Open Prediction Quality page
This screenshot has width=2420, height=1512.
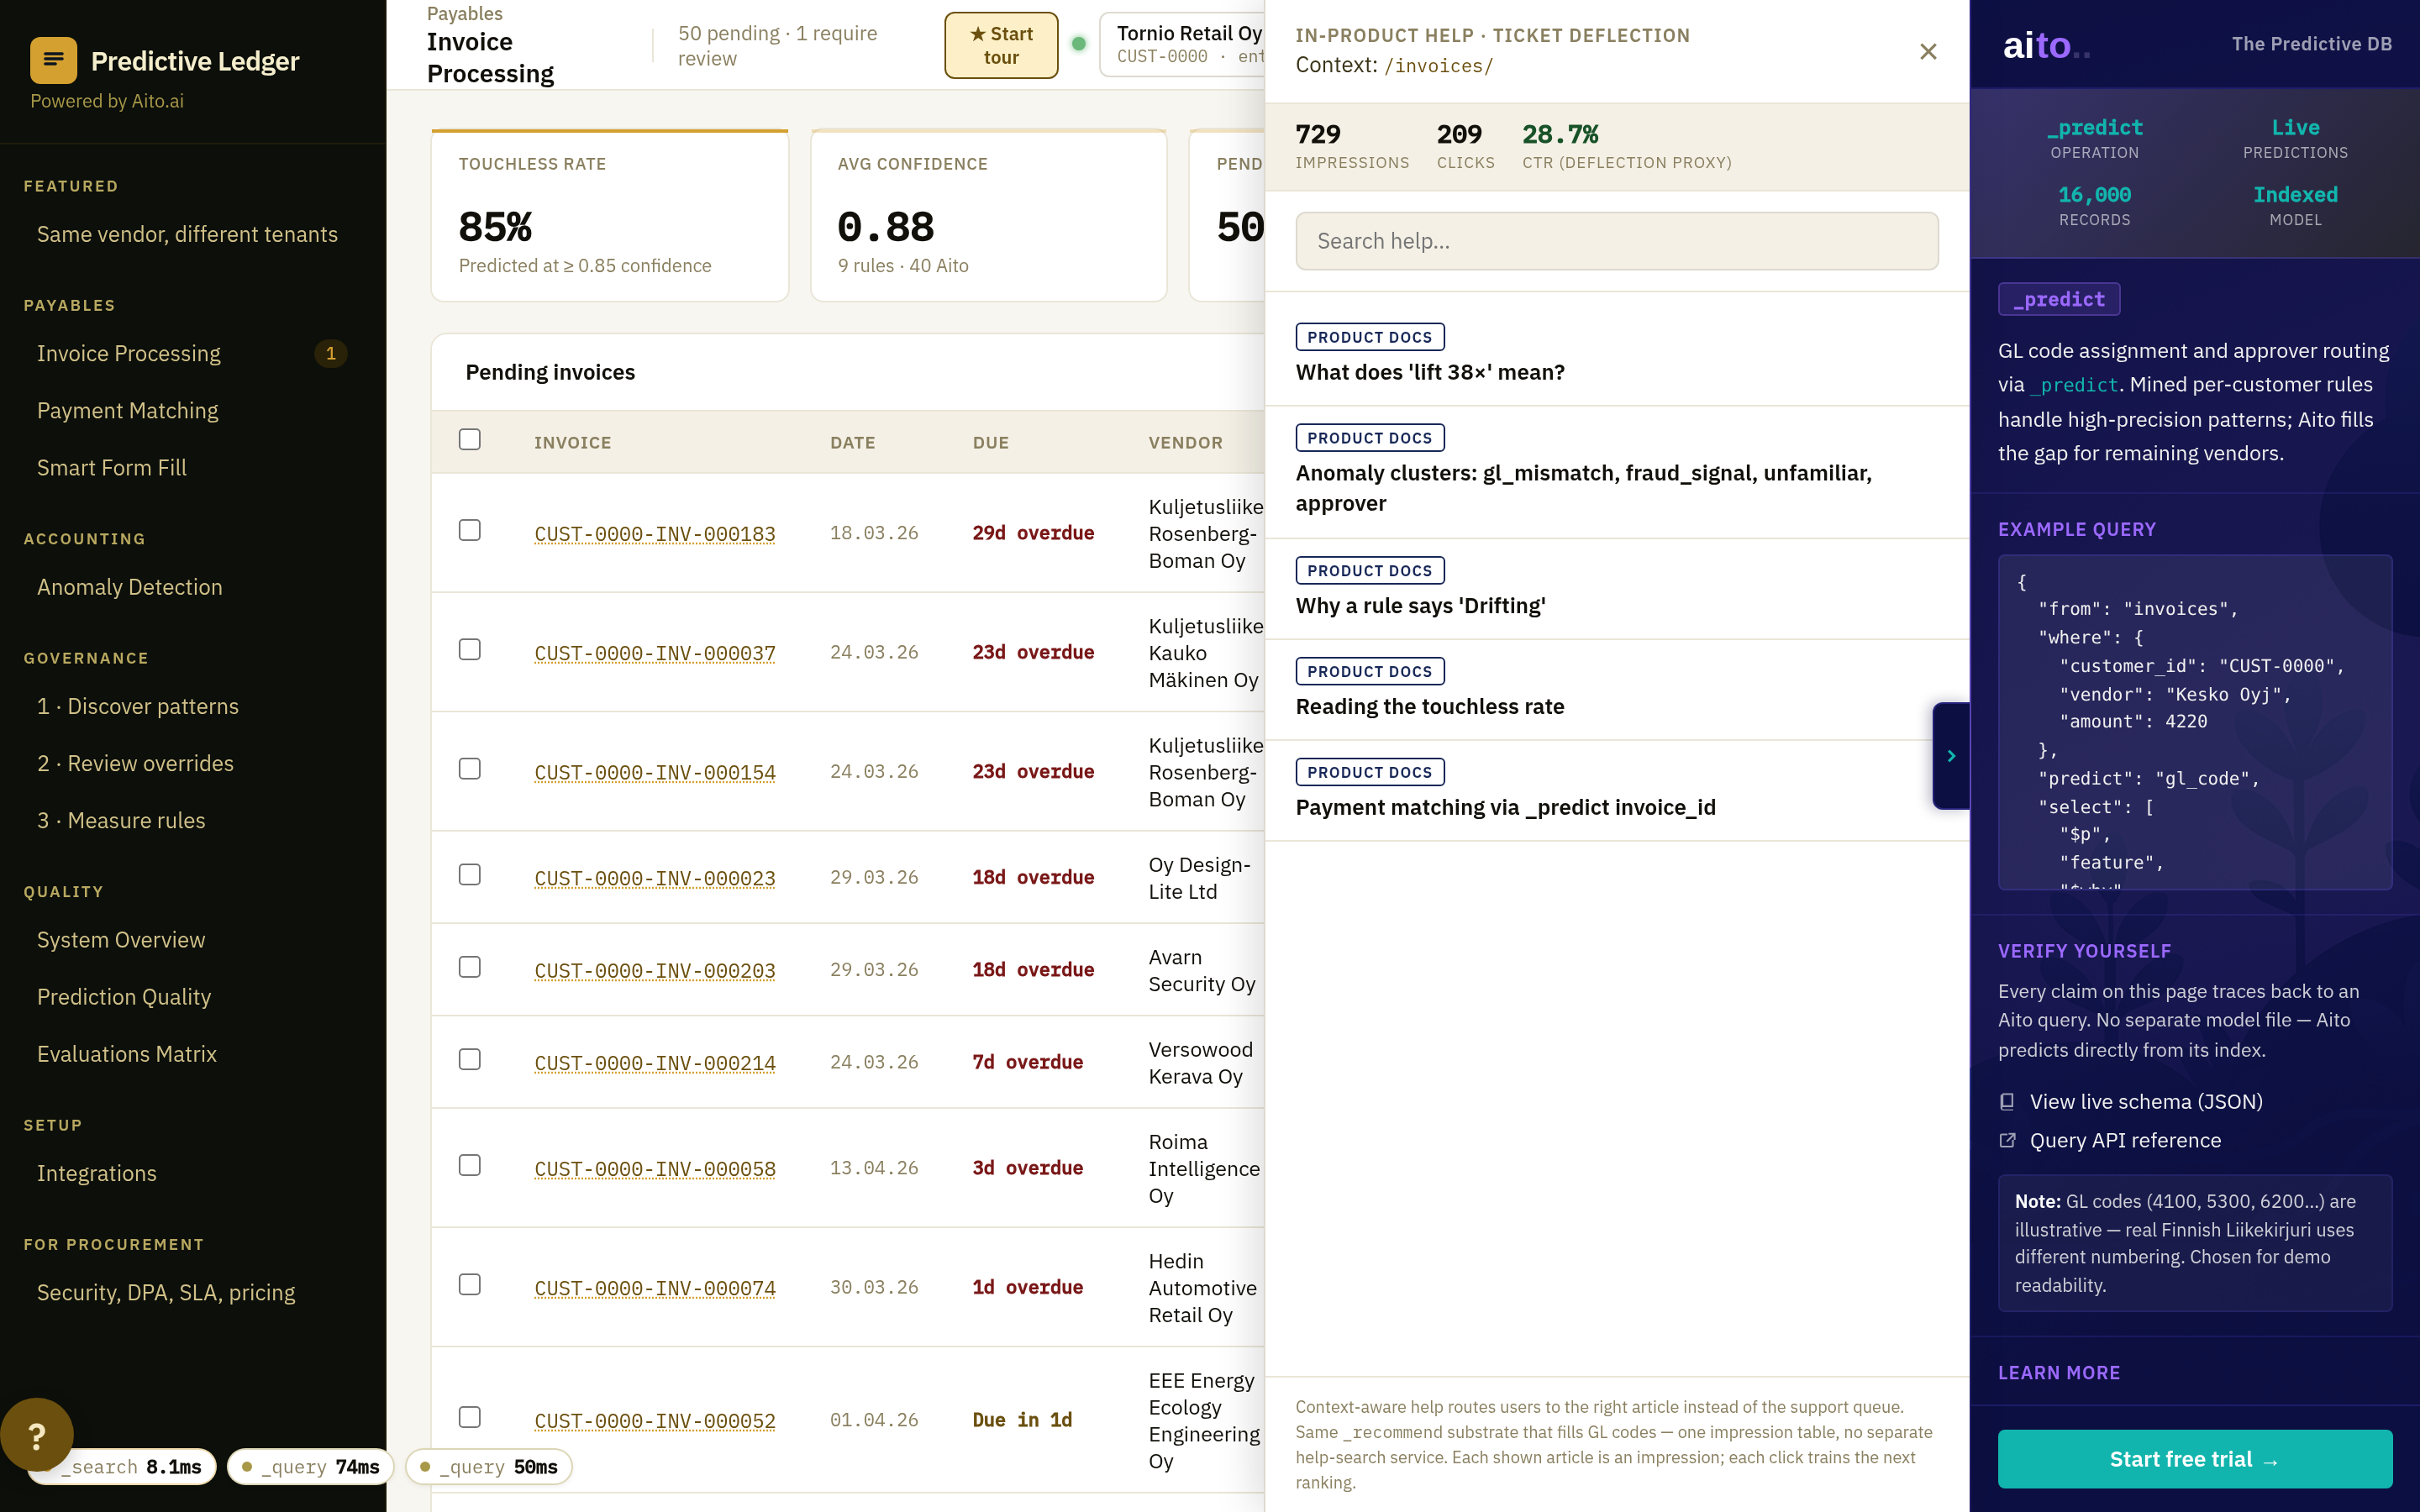click(x=124, y=997)
